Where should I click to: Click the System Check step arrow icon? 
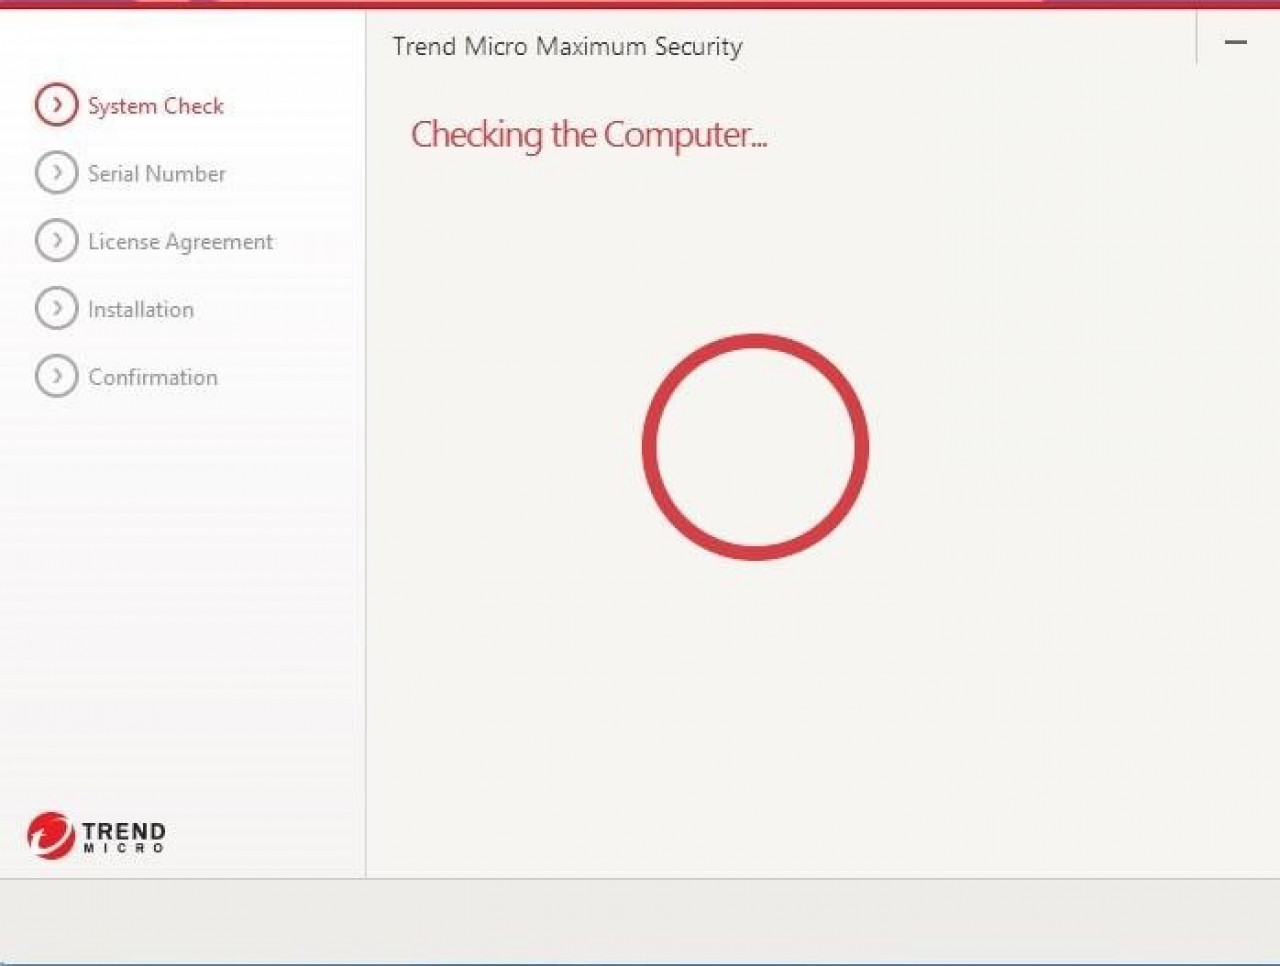[56, 105]
